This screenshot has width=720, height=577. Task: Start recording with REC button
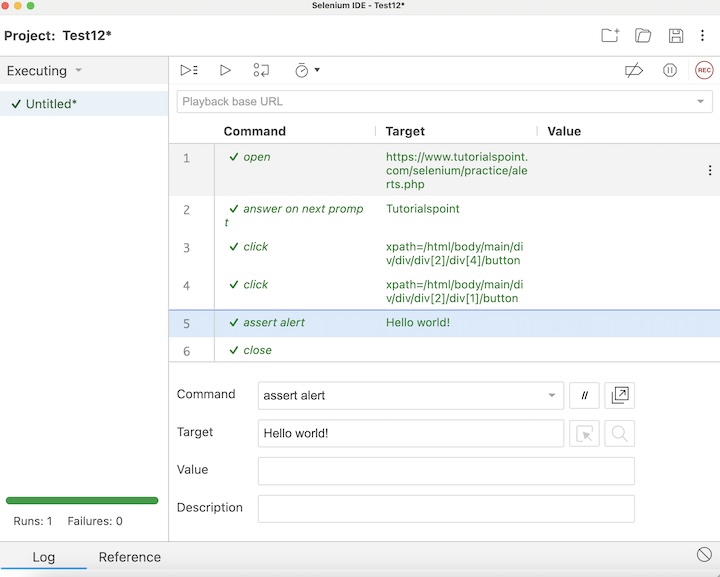pyautogui.click(x=704, y=70)
